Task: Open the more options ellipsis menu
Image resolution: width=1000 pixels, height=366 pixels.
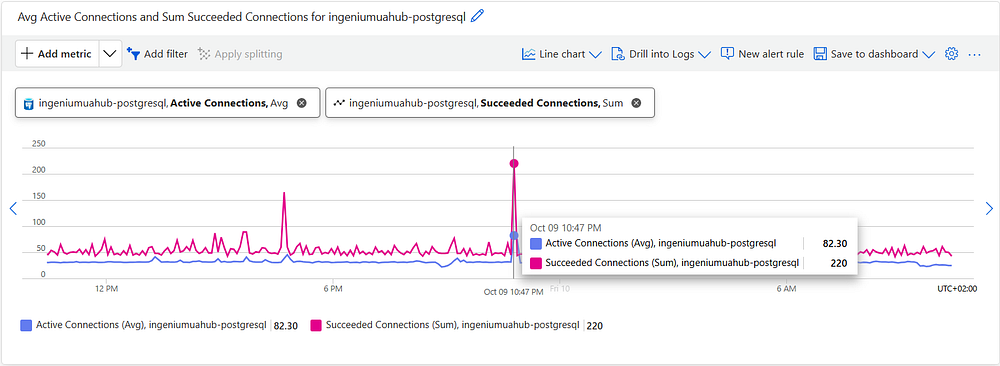Action: (974, 54)
